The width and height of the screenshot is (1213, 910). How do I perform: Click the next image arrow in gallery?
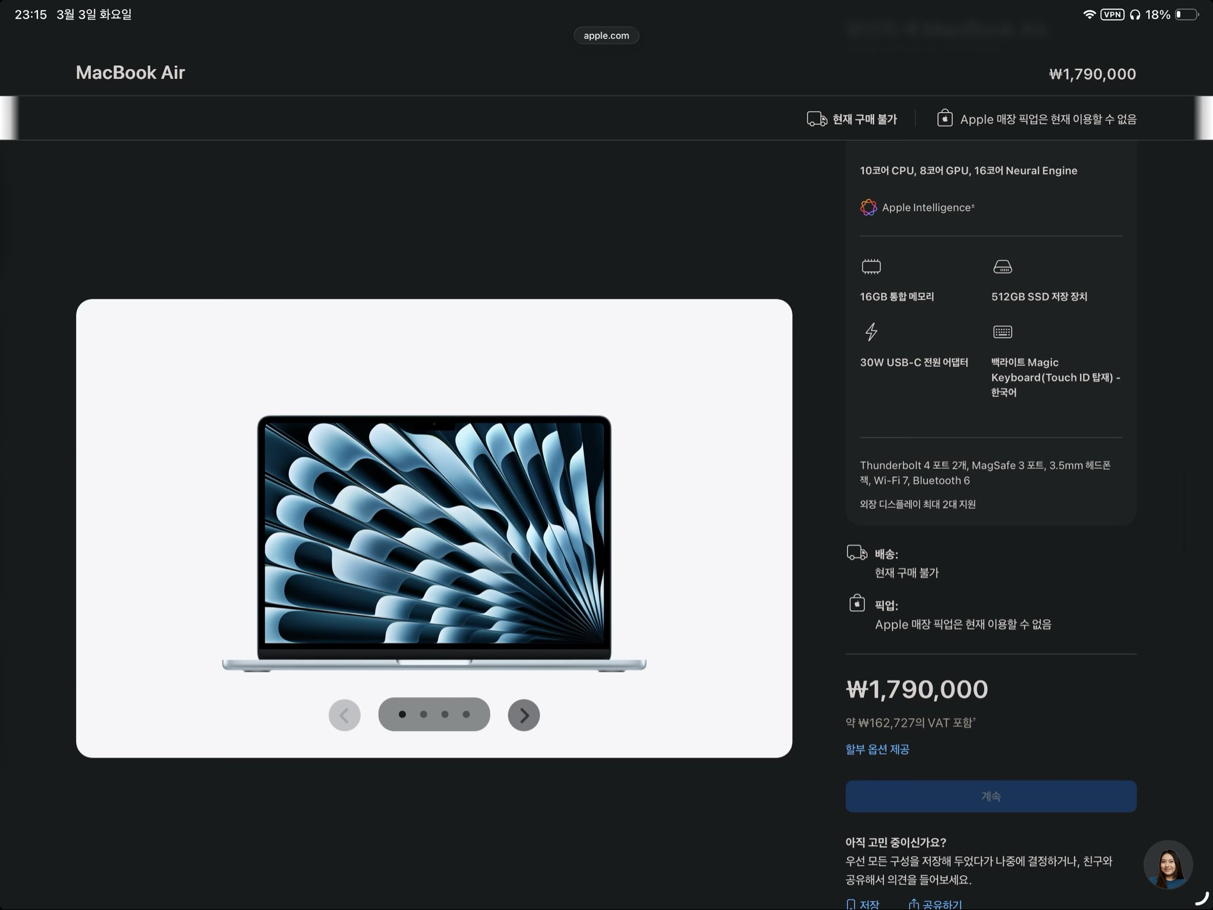tap(523, 715)
